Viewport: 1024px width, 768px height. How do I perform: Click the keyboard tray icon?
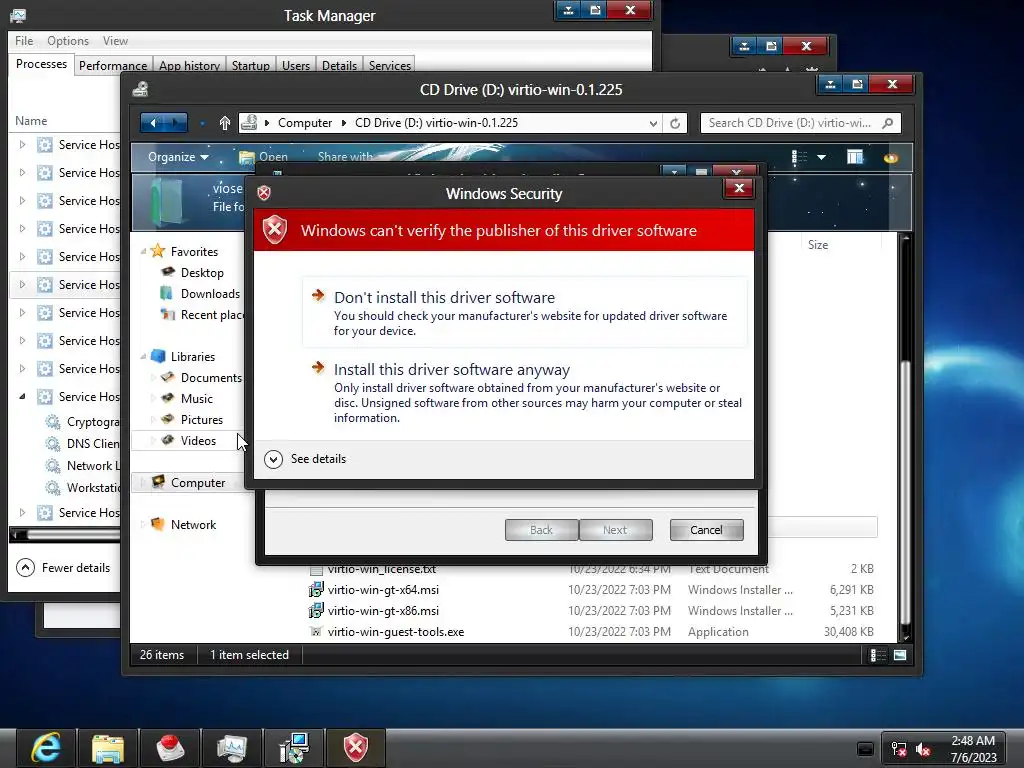tap(865, 749)
